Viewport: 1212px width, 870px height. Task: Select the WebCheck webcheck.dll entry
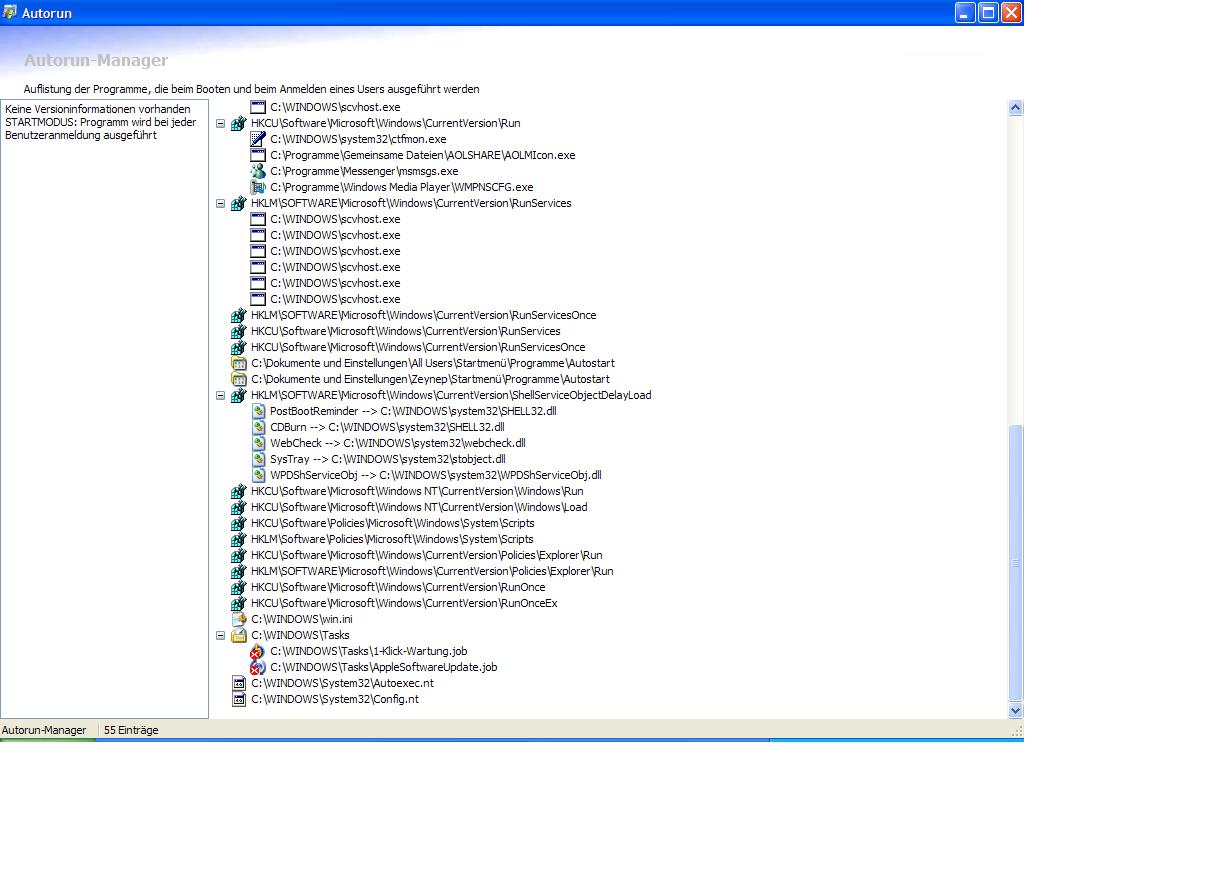[397, 443]
